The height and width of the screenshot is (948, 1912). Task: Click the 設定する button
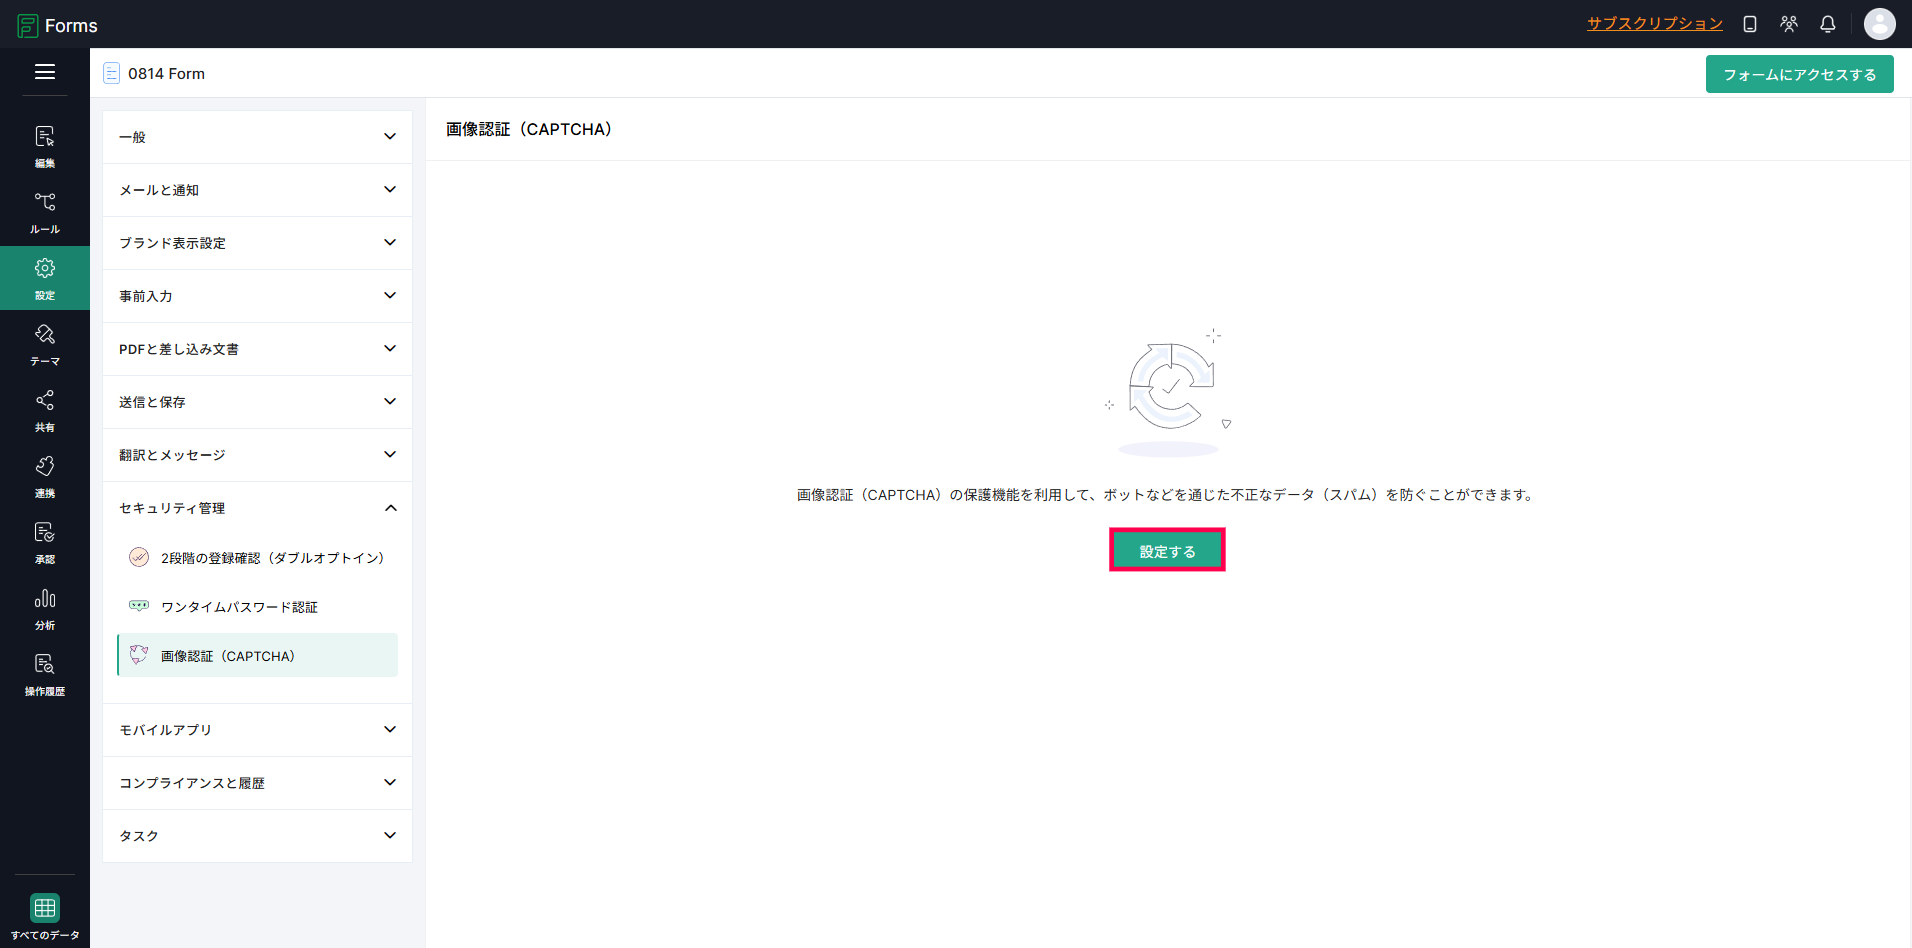tap(1167, 551)
